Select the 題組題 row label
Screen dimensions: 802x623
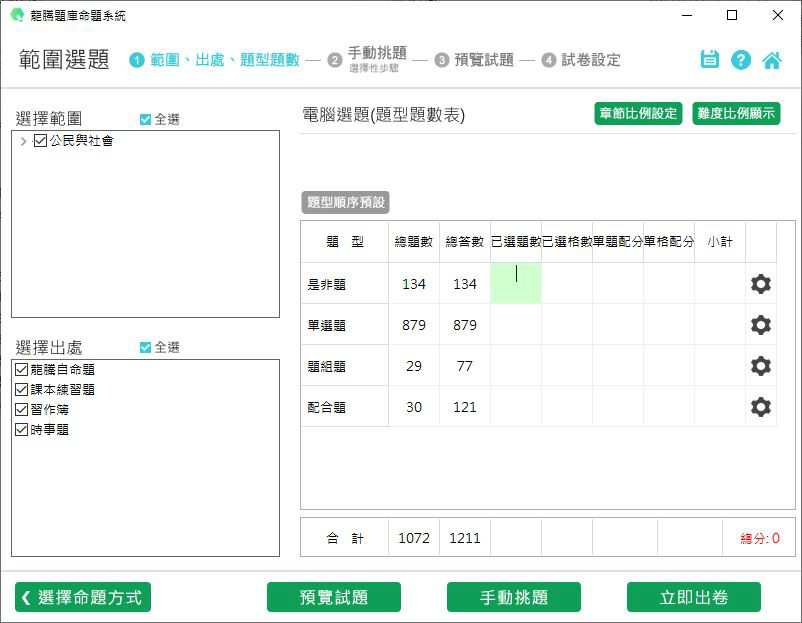pos(326,366)
